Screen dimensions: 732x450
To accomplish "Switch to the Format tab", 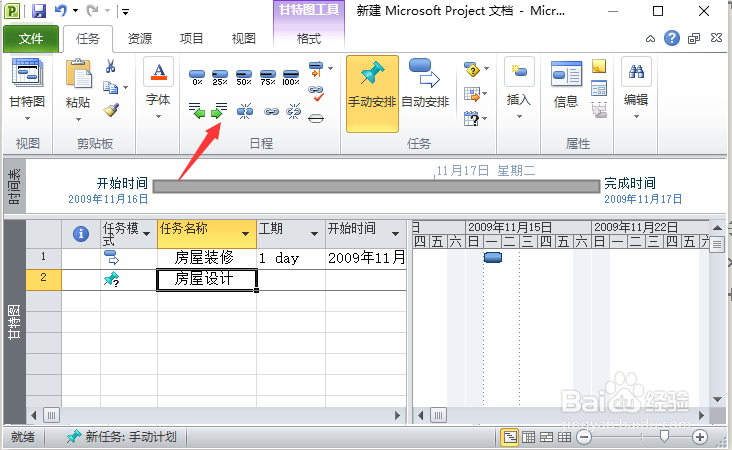I will [309, 39].
